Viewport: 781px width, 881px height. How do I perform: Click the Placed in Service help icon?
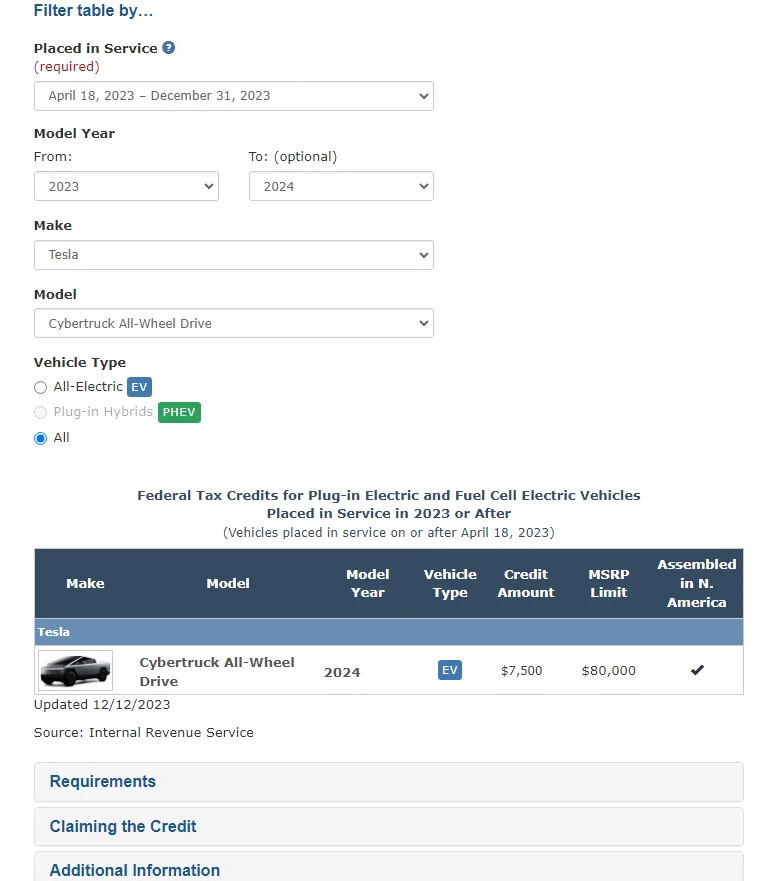169,48
